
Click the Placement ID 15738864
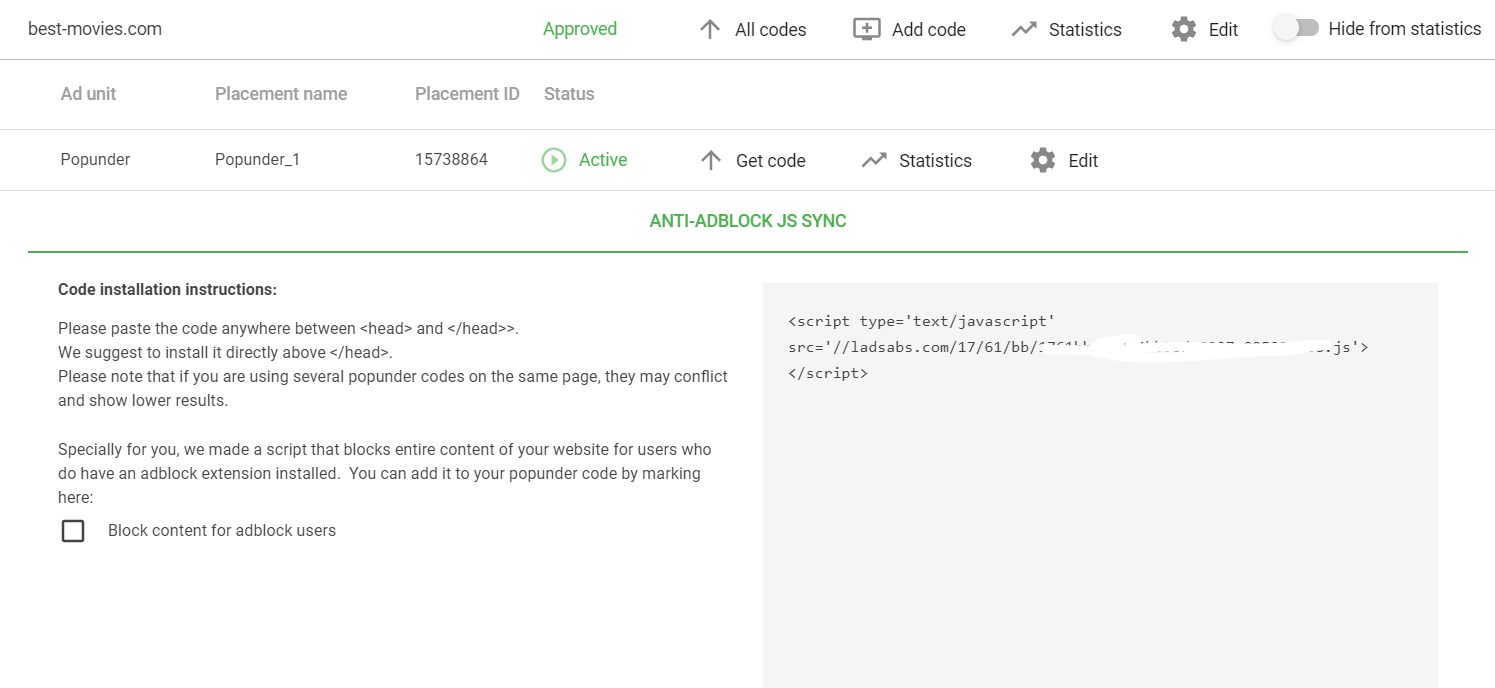pos(452,159)
